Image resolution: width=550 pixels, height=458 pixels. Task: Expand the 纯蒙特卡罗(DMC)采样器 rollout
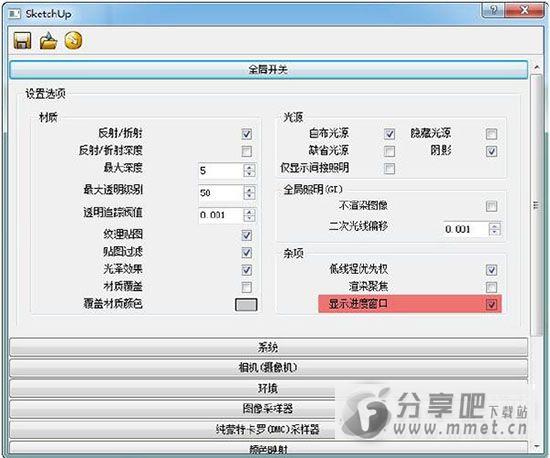pyautogui.click(x=269, y=429)
